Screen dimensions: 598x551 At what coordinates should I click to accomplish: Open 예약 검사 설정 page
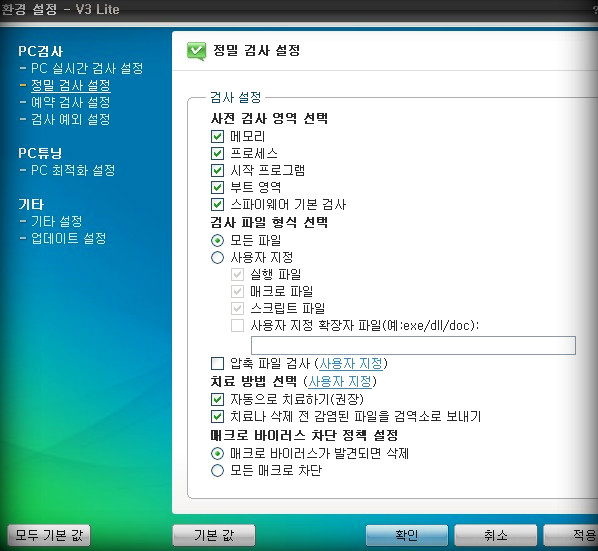coord(71,102)
